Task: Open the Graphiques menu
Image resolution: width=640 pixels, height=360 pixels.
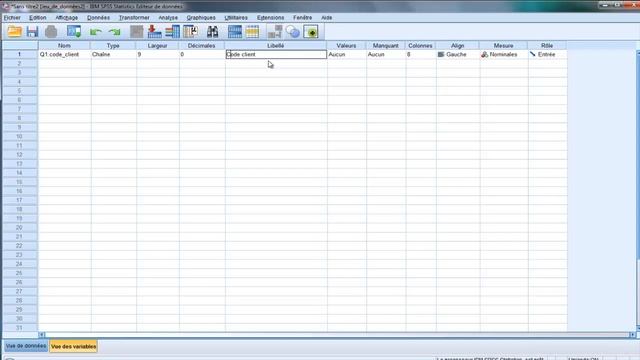Action: coord(201,18)
